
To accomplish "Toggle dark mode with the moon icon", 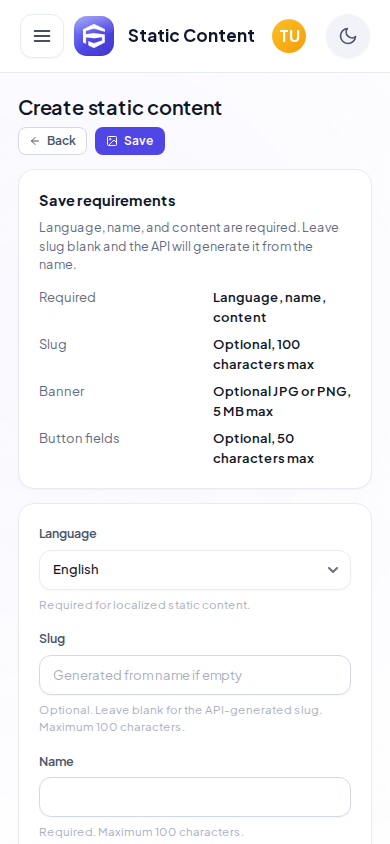I will click(x=348, y=36).
